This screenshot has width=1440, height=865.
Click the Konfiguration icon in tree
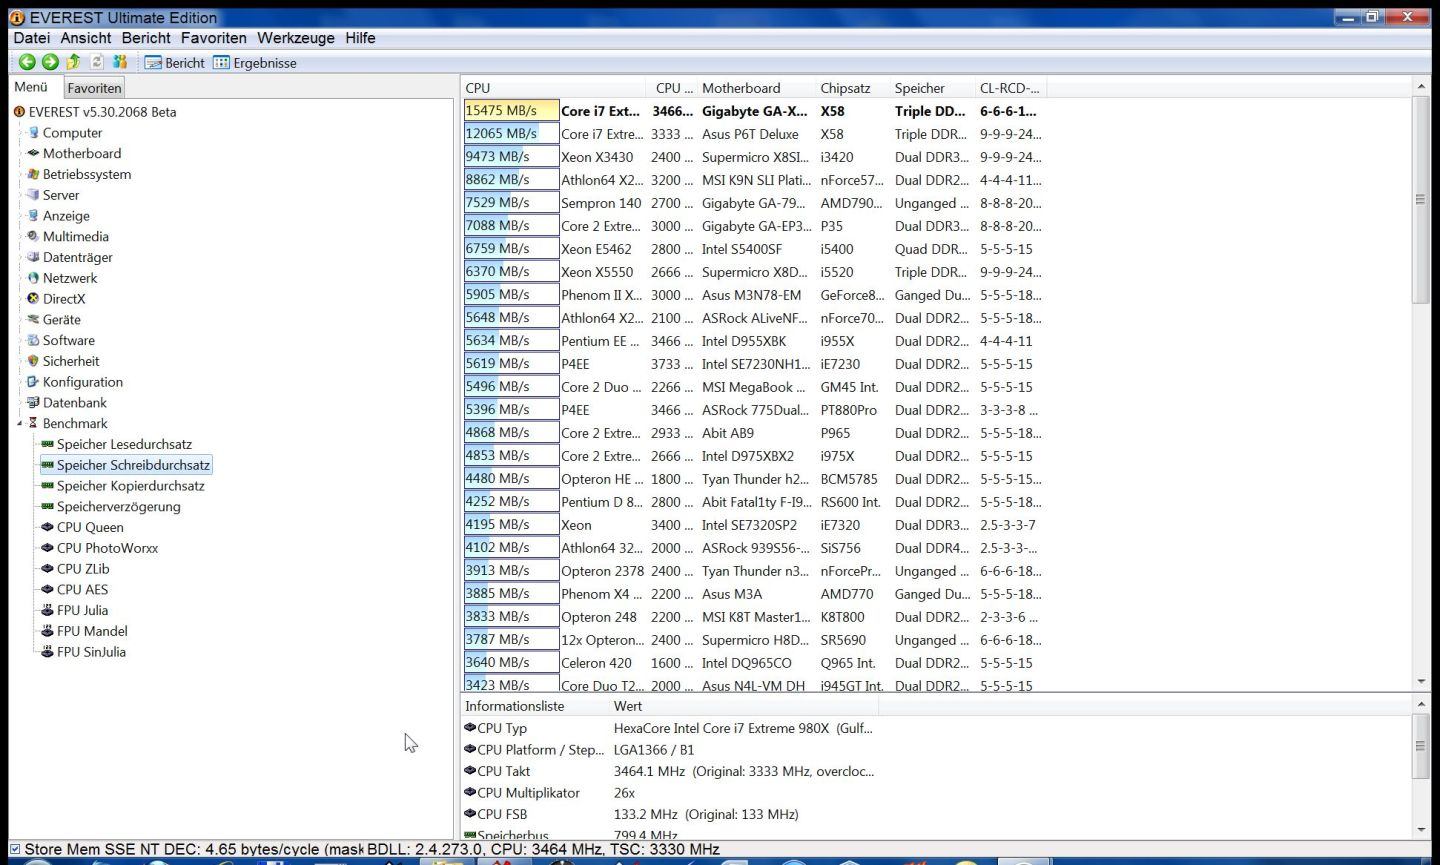33,382
